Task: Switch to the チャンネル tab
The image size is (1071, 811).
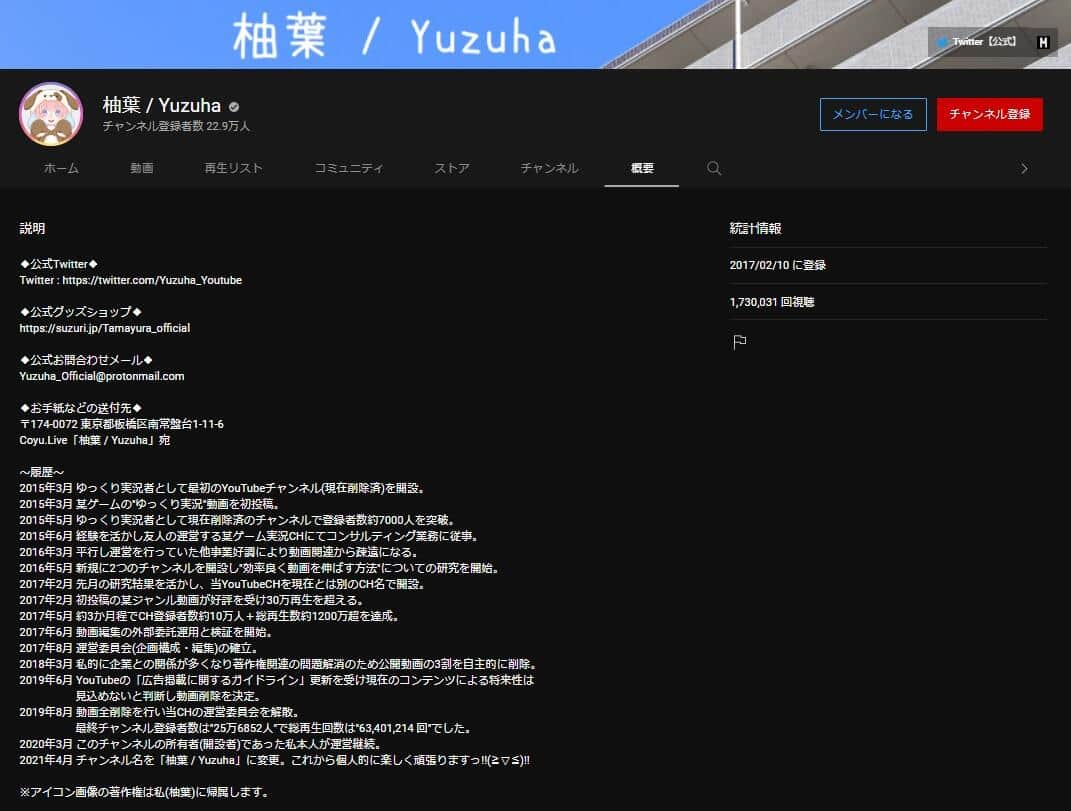Action: click(549, 168)
